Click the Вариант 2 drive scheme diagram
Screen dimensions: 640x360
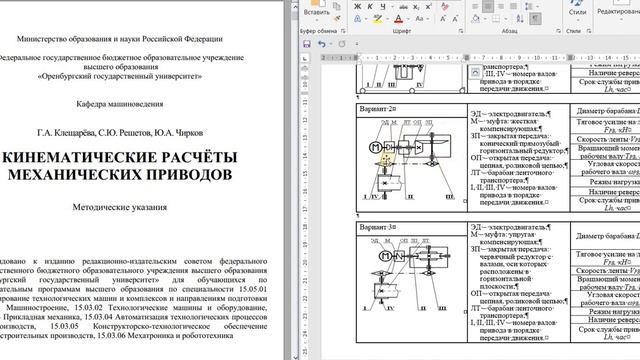(x=411, y=160)
